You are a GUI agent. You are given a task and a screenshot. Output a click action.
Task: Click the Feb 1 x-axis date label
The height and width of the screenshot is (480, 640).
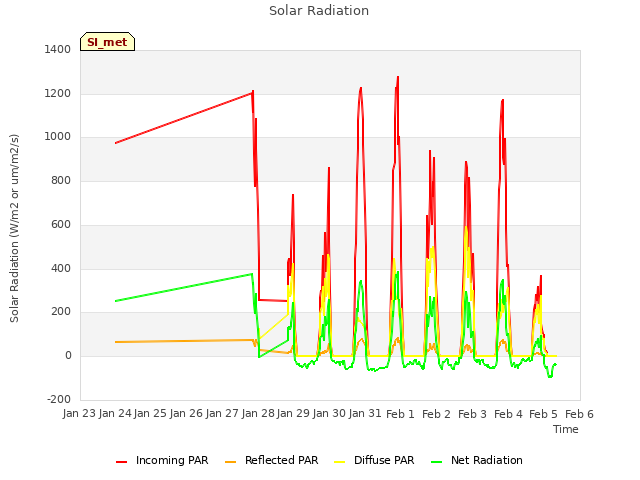(400, 414)
